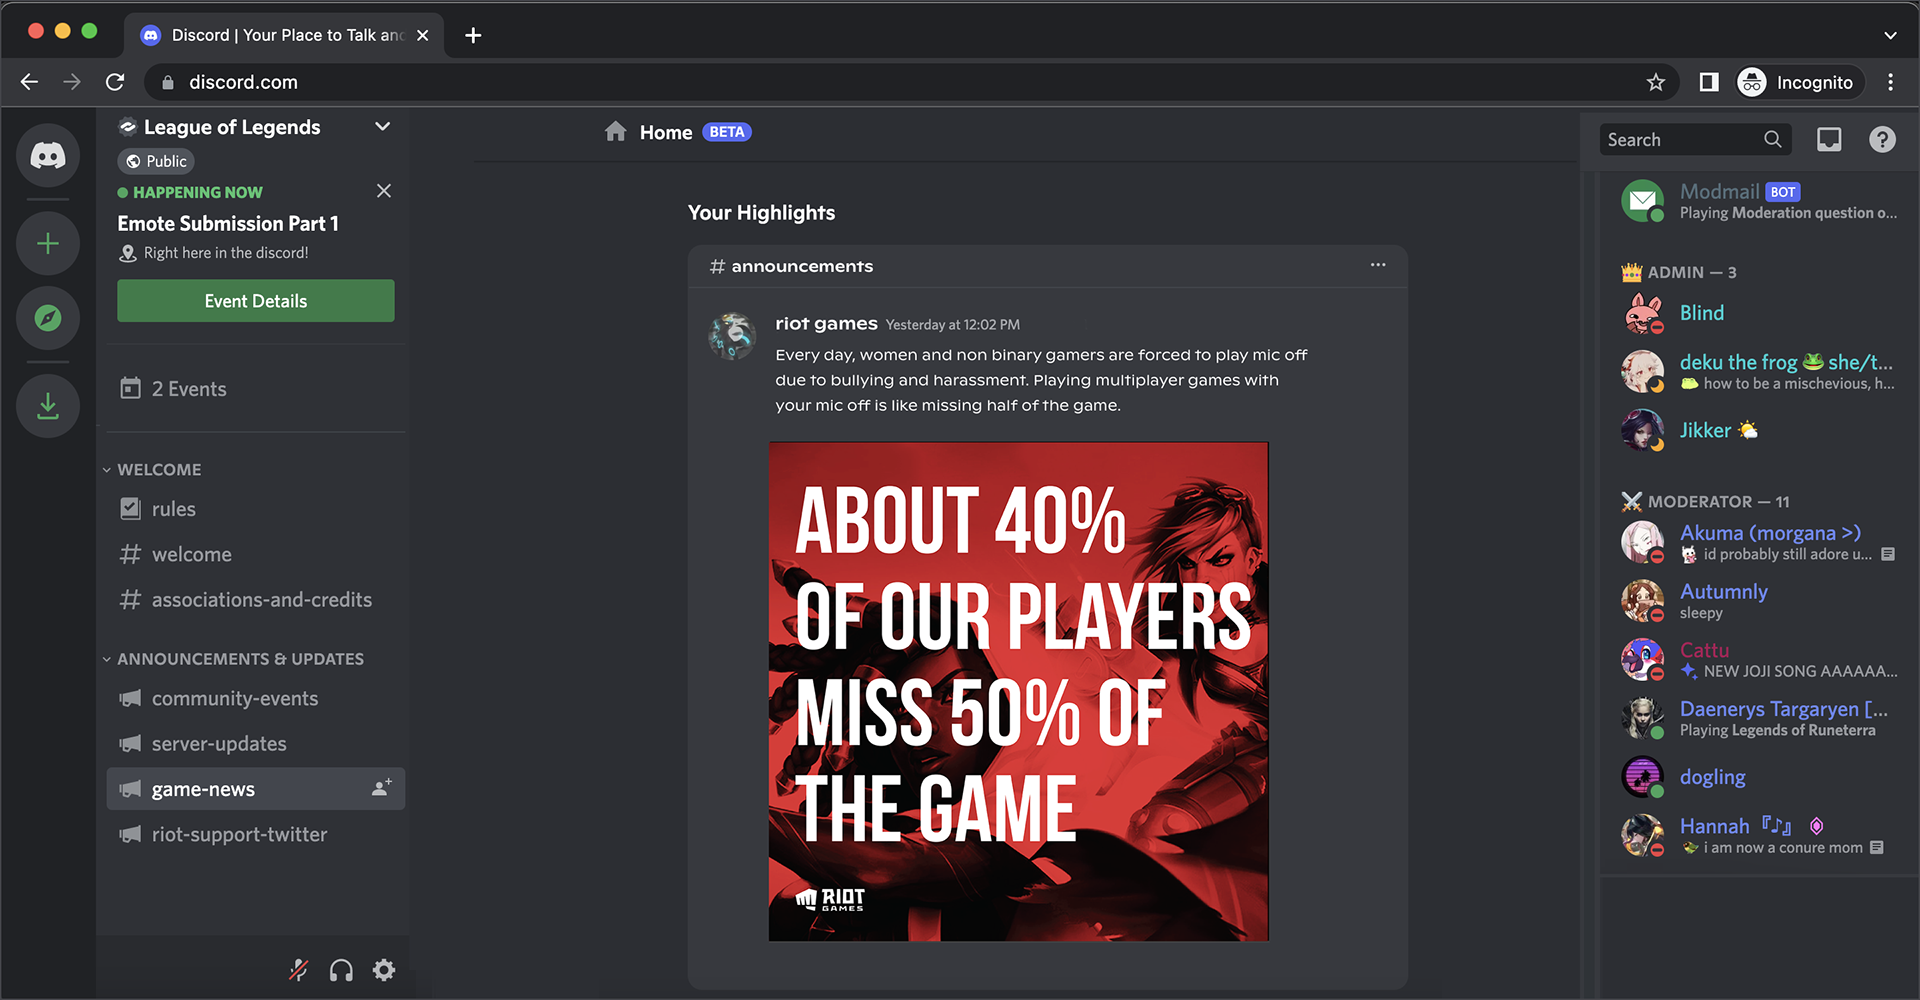Open Autumnly member profile
This screenshot has width=1920, height=1000.
(x=1758, y=601)
